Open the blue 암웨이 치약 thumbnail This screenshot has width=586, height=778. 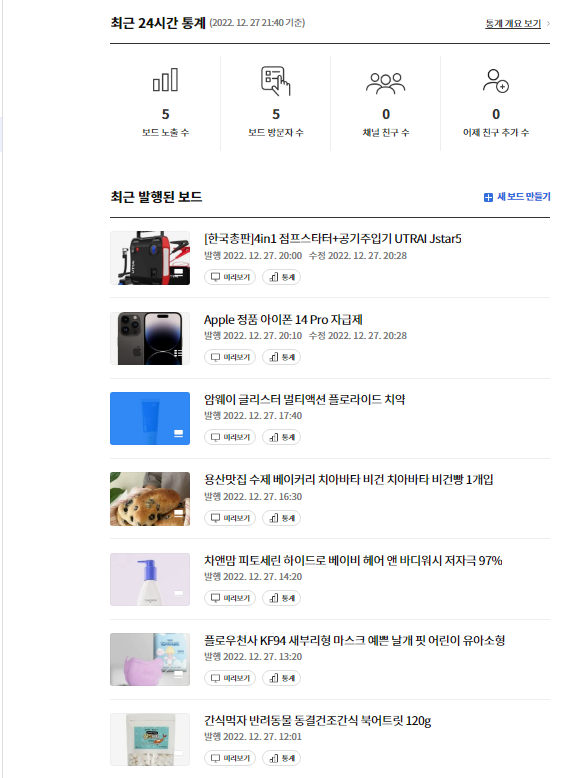click(x=150, y=418)
